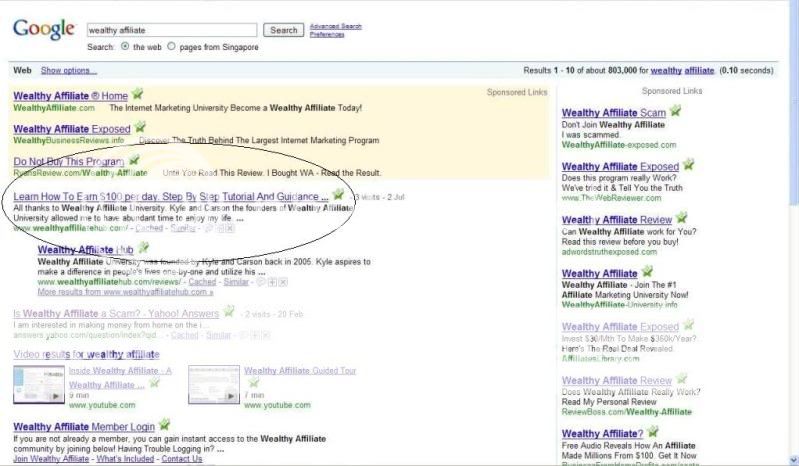Open the 'Wealthy Affiliate Hub' result title

pyautogui.click(x=85, y=250)
